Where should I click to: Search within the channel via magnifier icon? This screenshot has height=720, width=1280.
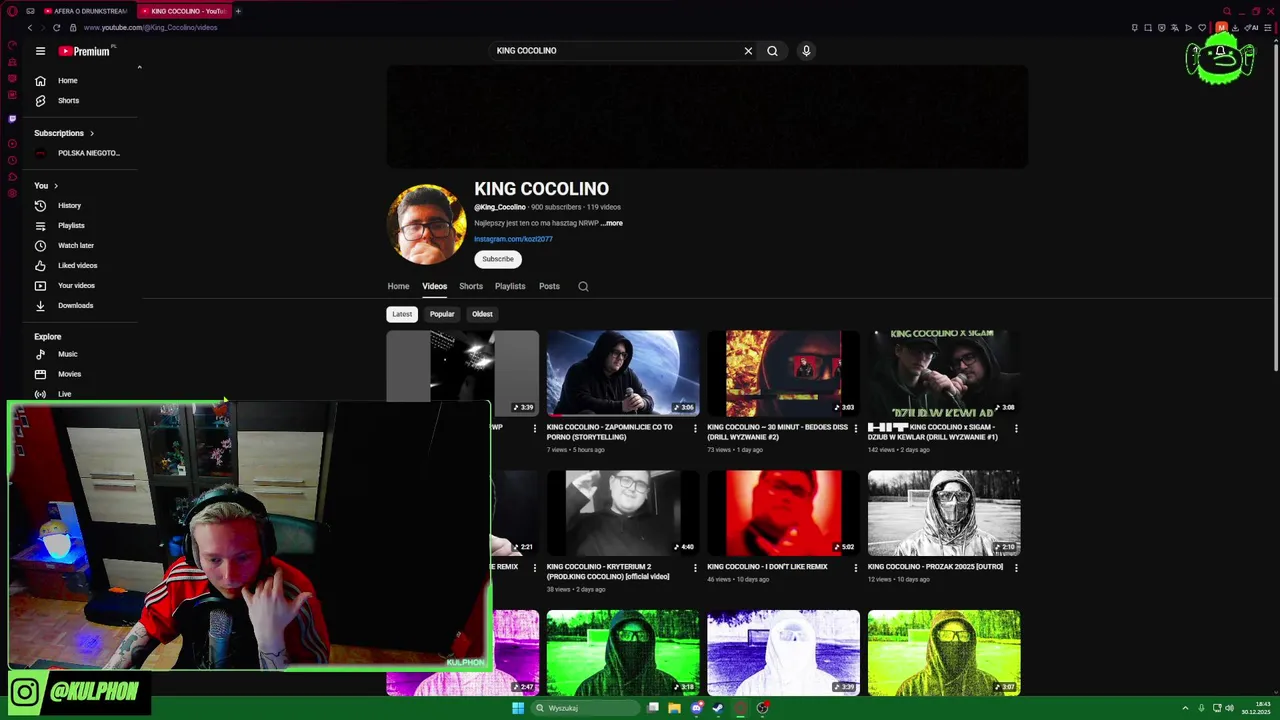tap(583, 287)
